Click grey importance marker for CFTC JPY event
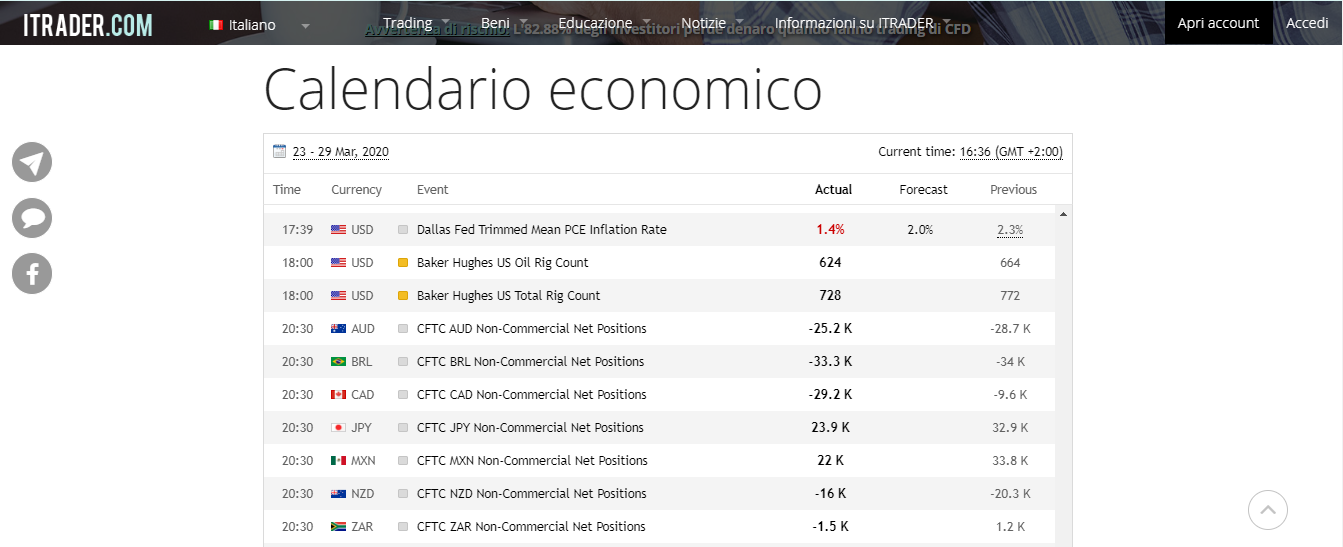Screen dimensions: 1343x547 point(403,428)
